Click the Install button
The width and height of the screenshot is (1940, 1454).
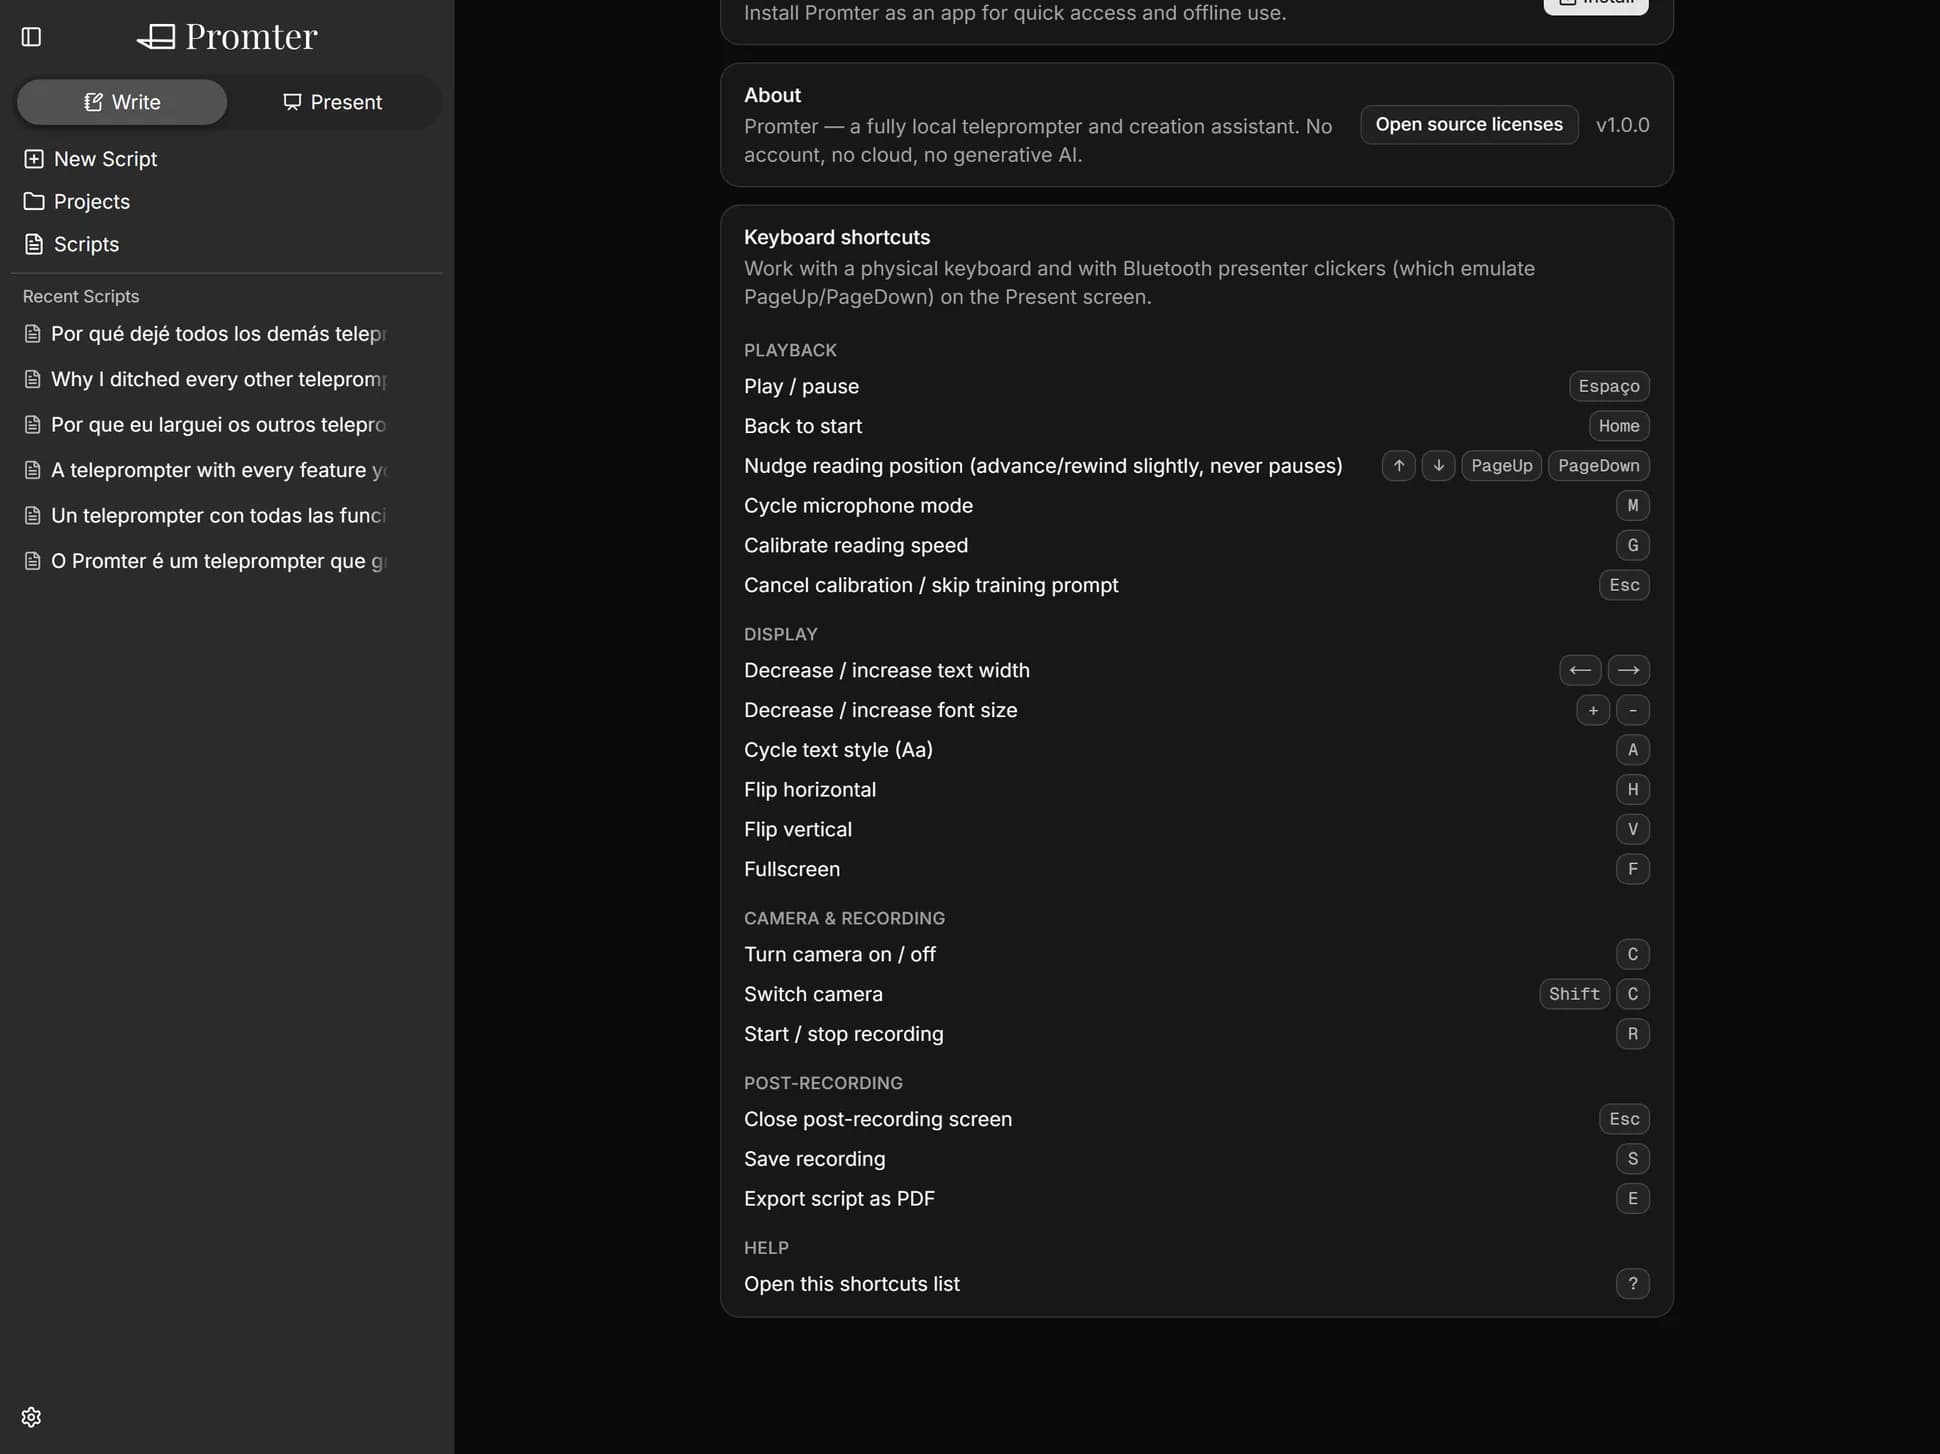[x=1596, y=4]
